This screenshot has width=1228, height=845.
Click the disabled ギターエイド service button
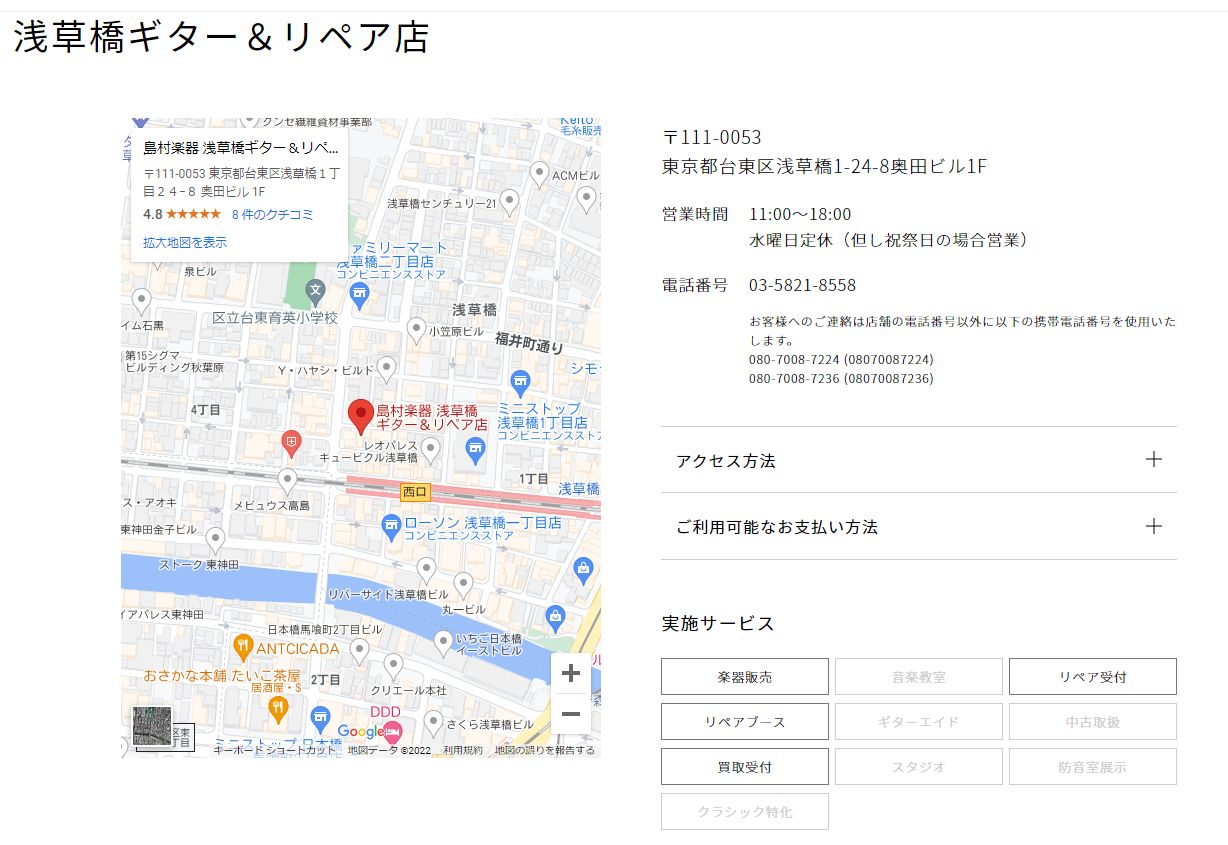coord(919,722)
